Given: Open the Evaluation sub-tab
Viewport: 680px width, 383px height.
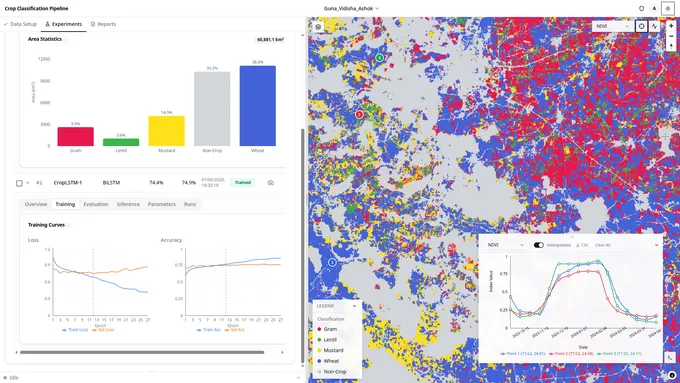Looking at the screenshot, I should 95,204.
